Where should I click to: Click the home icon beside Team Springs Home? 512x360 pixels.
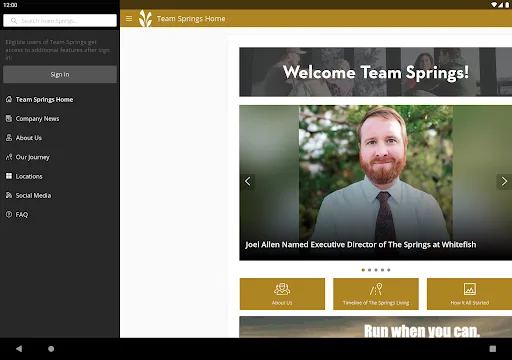(9, 99)
